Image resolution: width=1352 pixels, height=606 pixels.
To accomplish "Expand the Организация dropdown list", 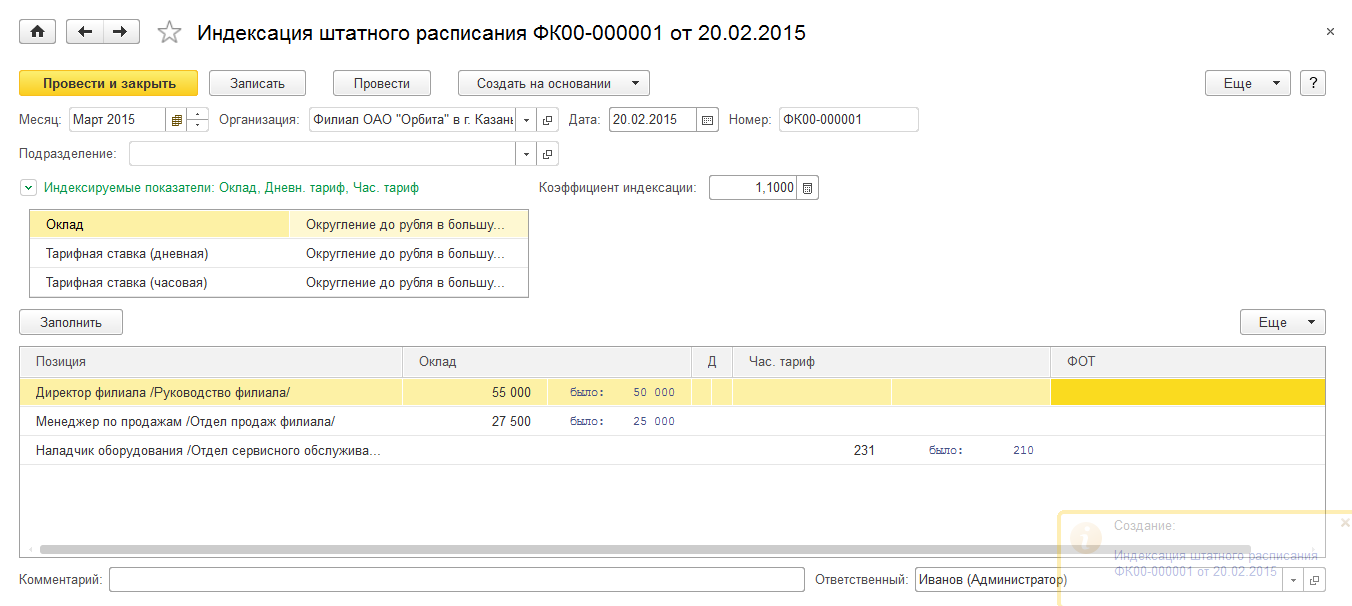I will pos(527,120).
